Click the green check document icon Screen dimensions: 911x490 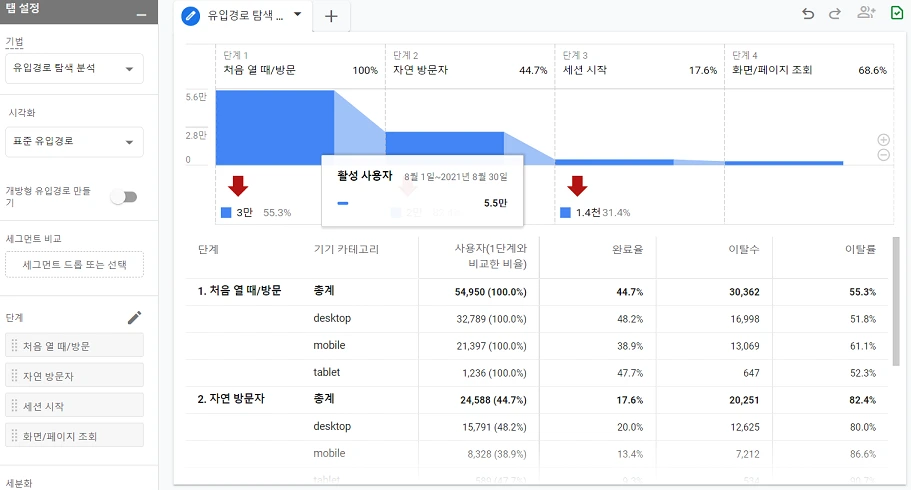coord(897,12)
